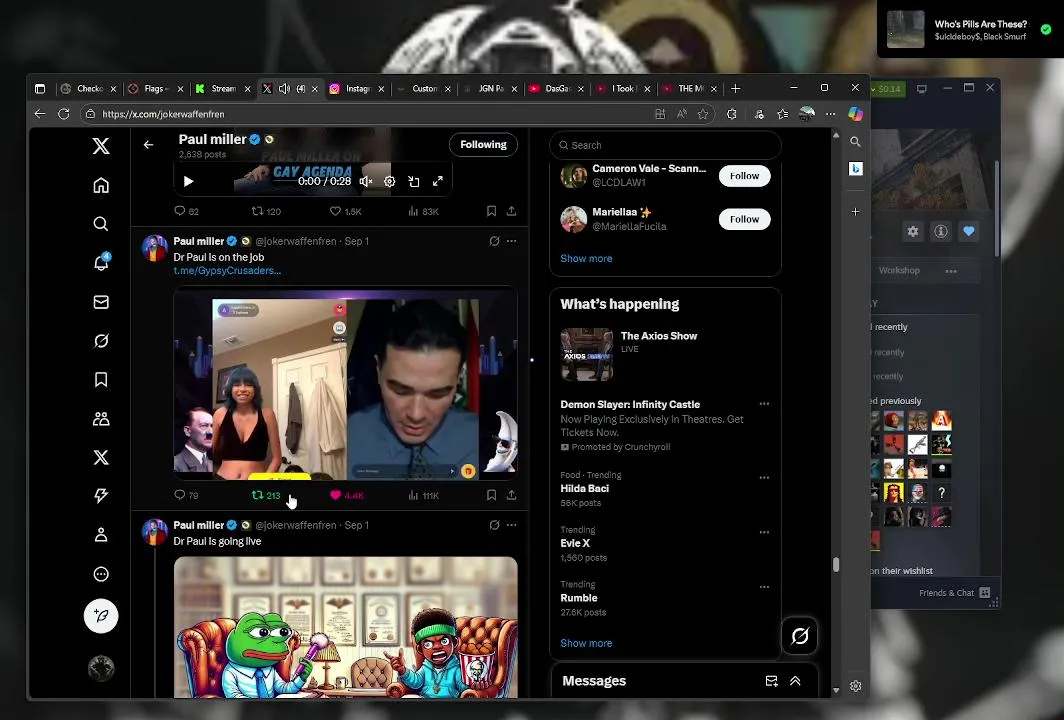
Task: Unmute the video volume
Action: (x=366, y=181)
